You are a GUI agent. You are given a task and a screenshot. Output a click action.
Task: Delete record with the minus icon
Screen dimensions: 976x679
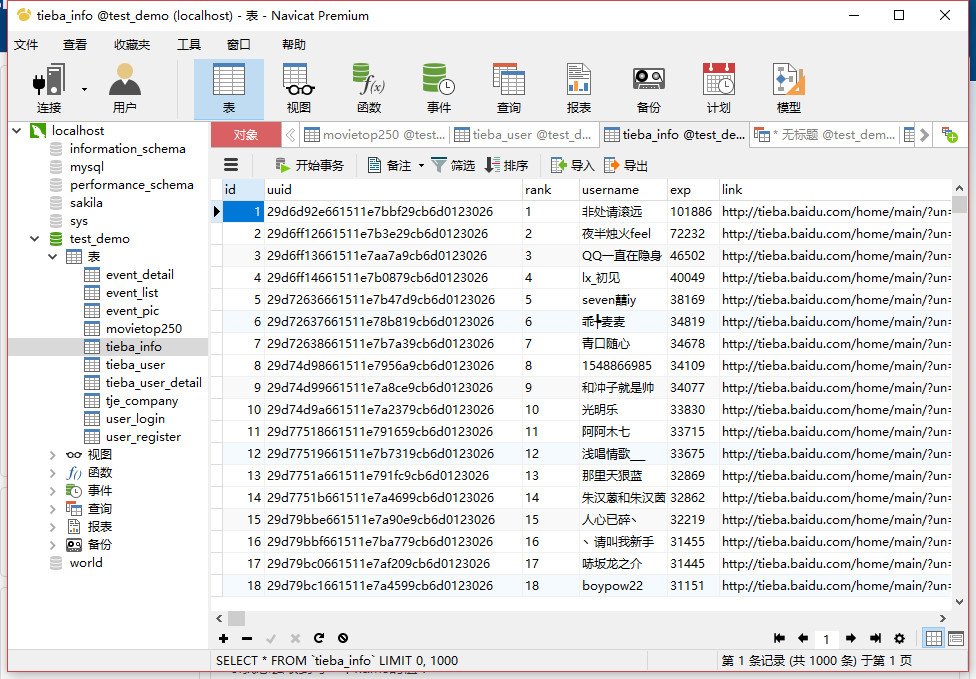click(x=247, y=638)
